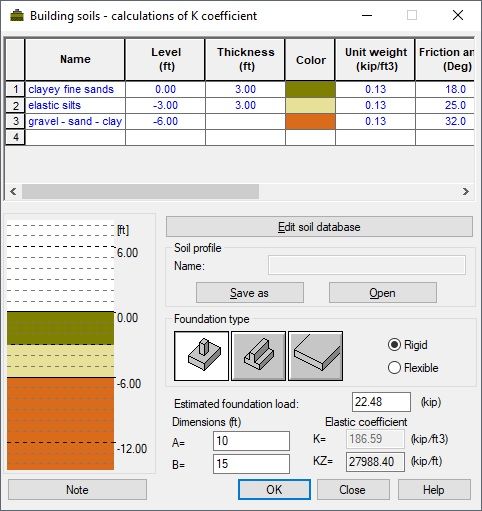Click the pale yellow elastic silts color cell
Screen dimensions: 482x511
310,105
